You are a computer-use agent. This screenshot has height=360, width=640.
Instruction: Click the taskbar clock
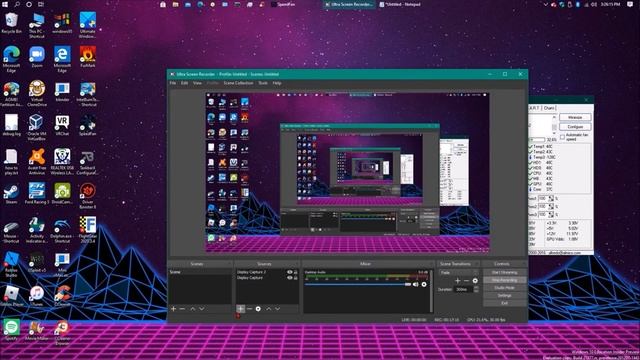(x=610, y=4)
